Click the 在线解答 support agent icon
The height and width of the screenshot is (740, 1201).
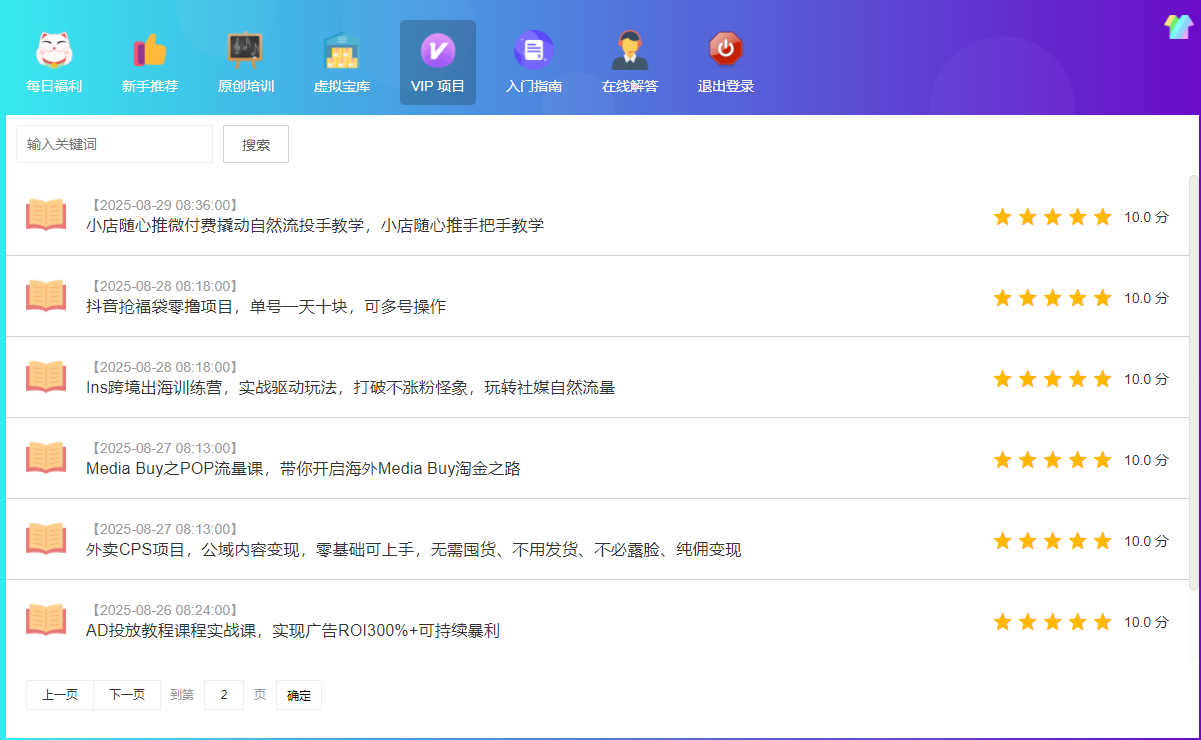[x=629, y=50]
